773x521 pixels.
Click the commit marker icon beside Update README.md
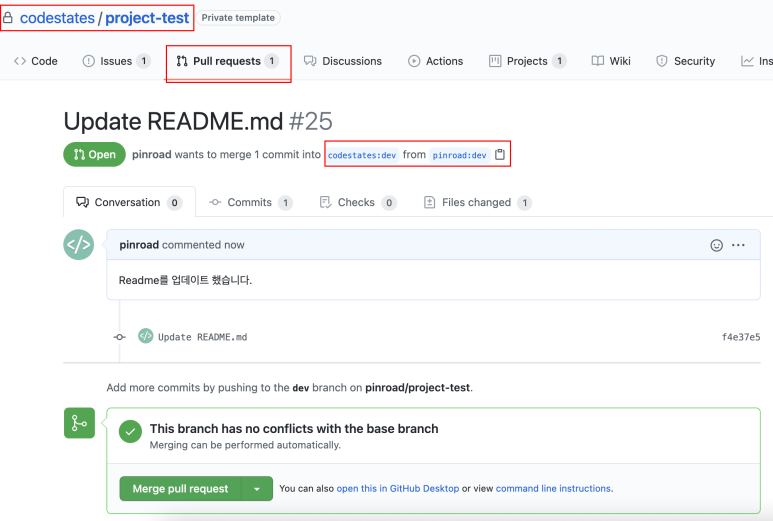pos(119,337)
